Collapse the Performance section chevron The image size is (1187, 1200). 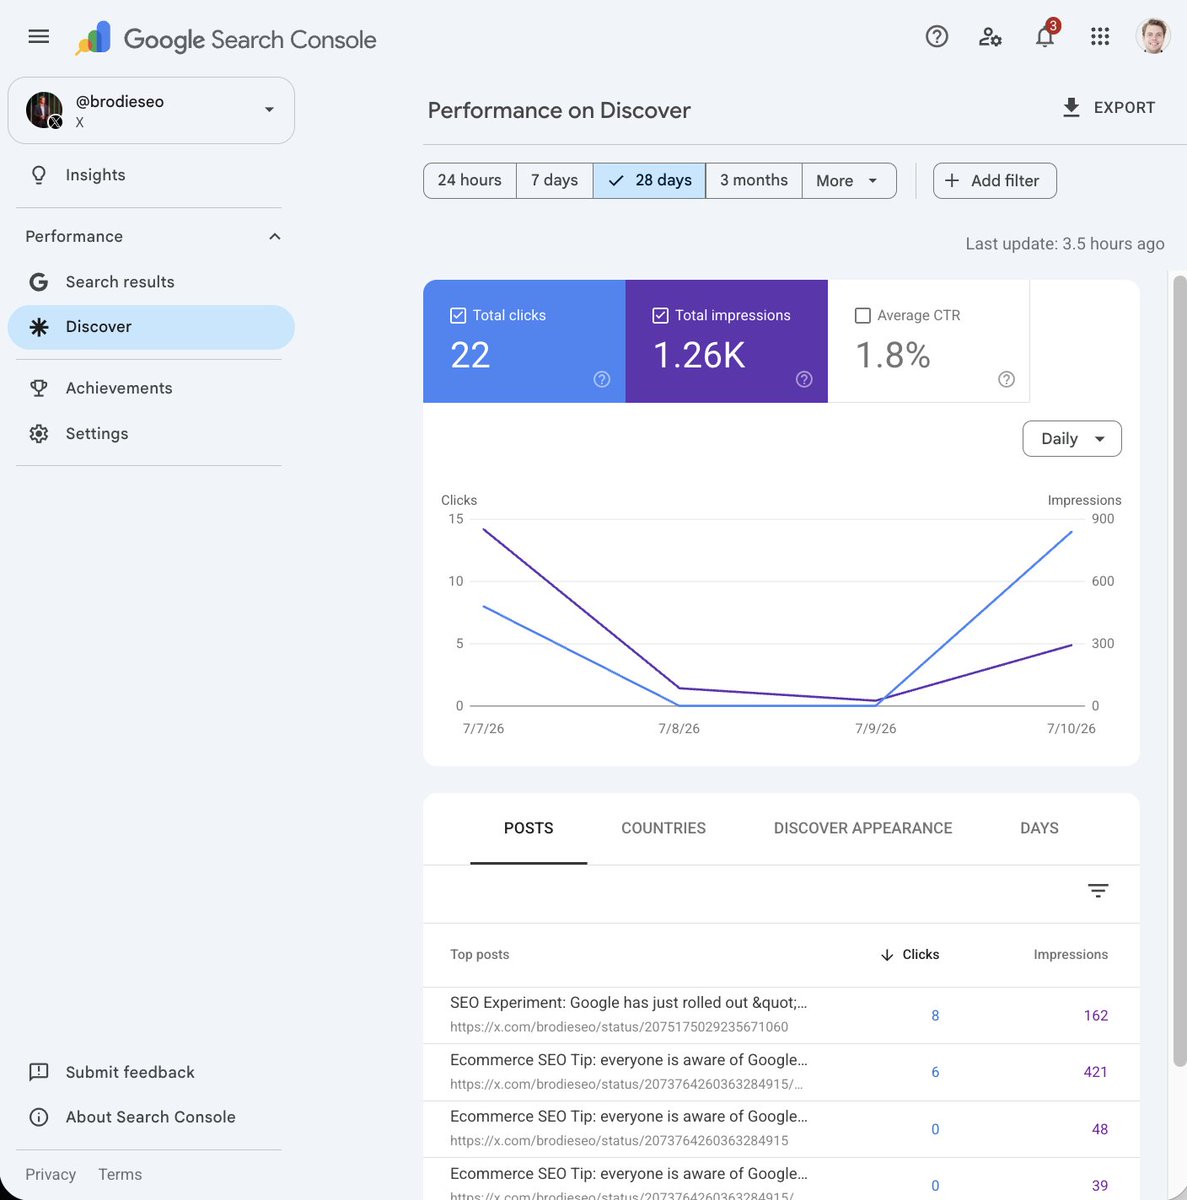[x=275, y=237]
